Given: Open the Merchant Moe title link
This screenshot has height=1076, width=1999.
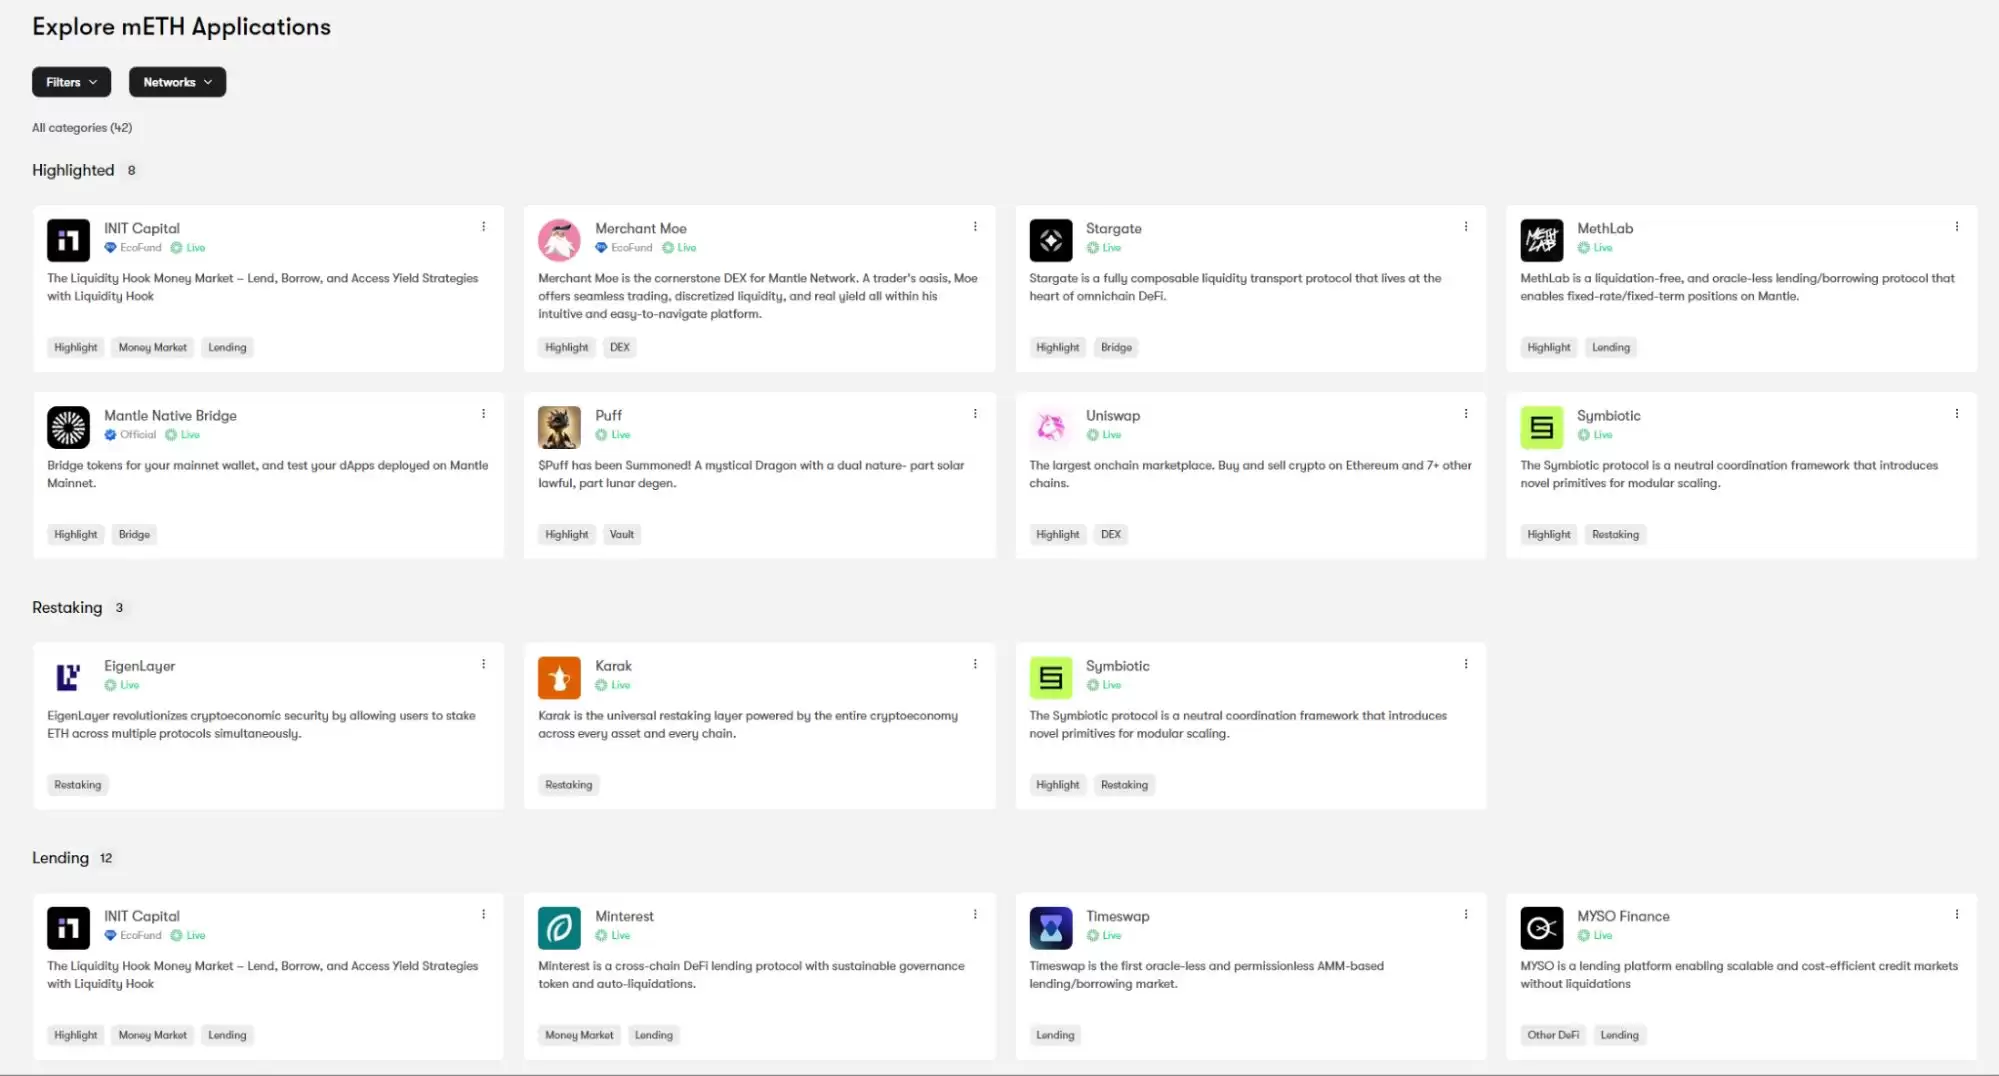Looking at the screenshot, I should coord(641,229).
